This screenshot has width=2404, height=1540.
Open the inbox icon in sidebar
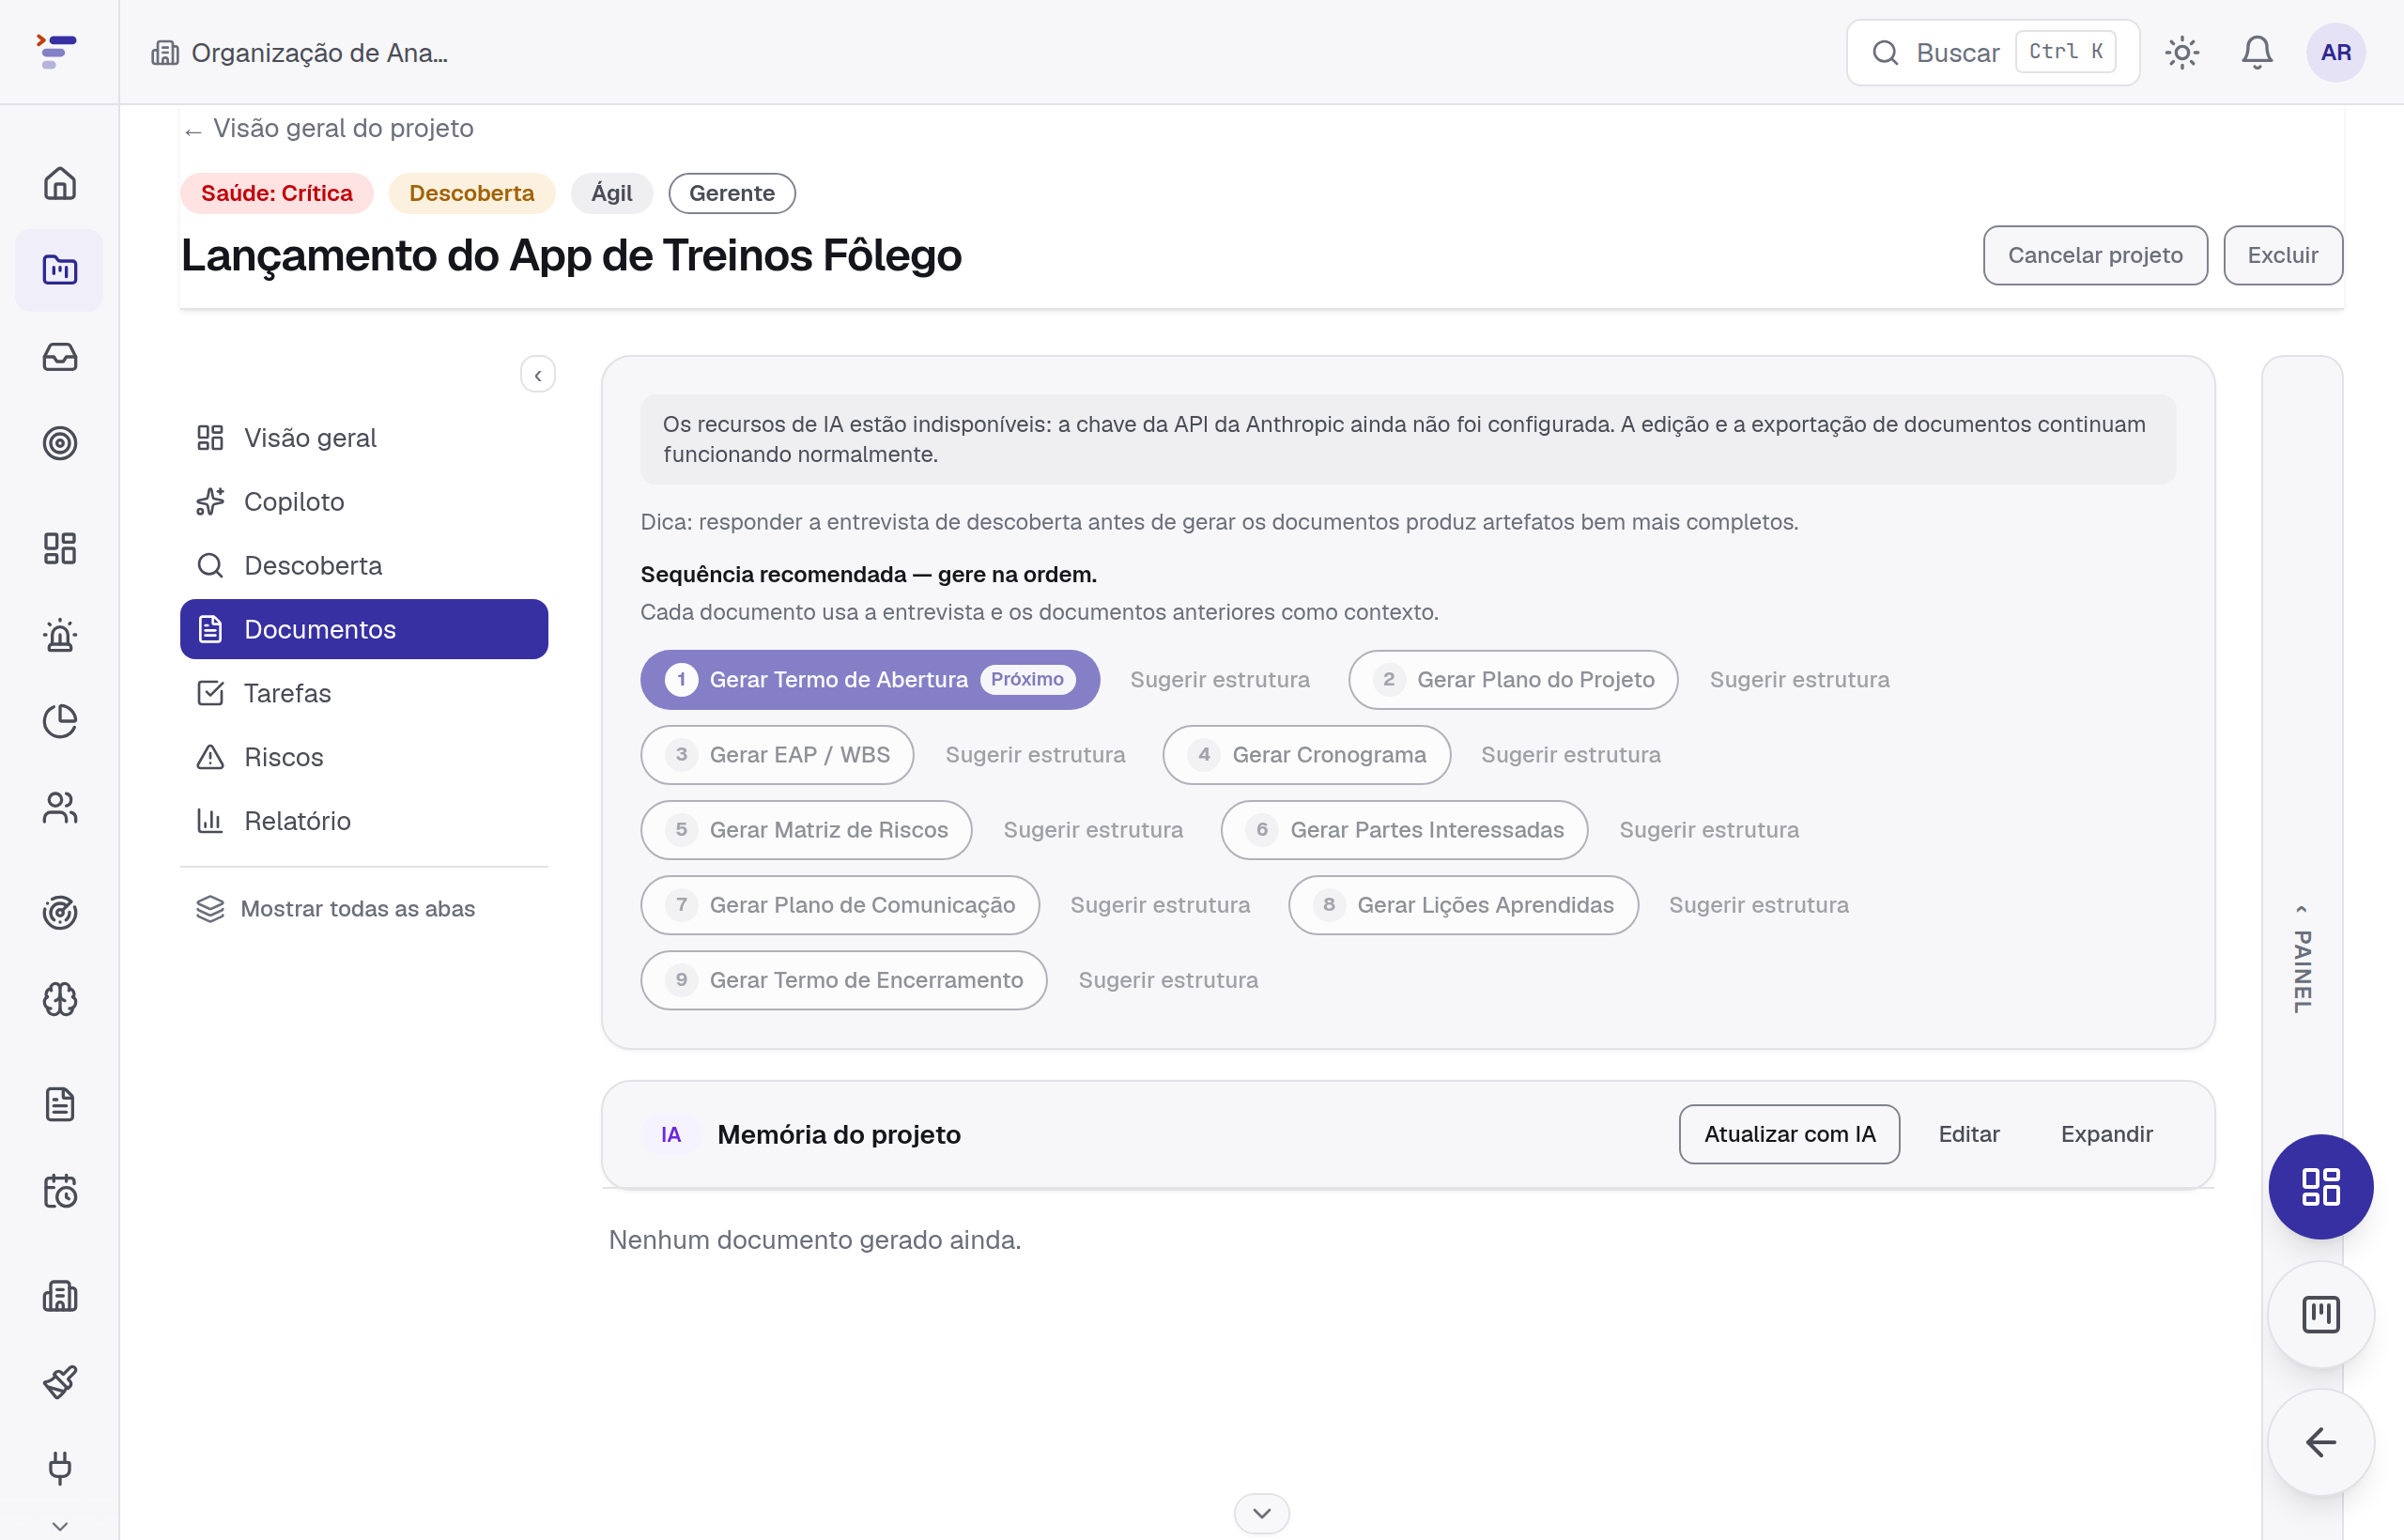point(60,357)
